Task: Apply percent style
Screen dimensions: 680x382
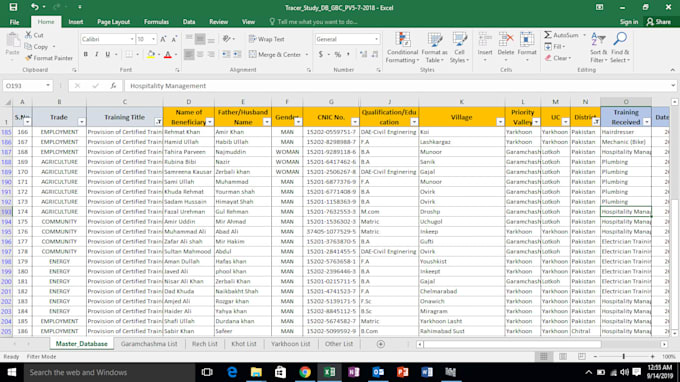Action: point(338,54)
